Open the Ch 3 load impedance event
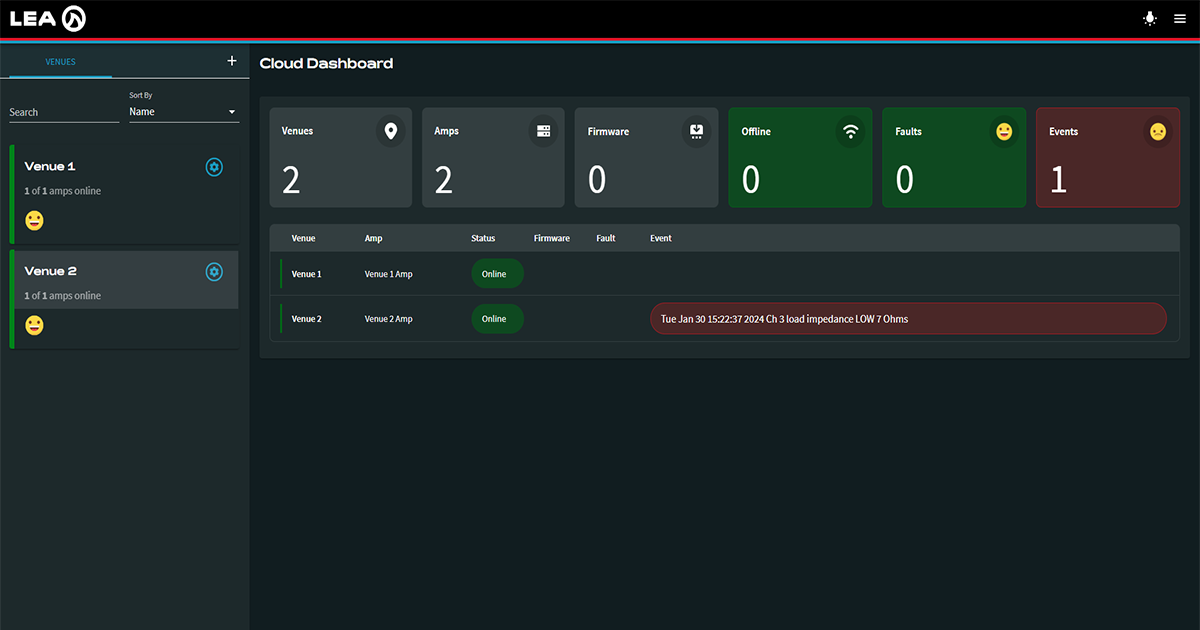The height and width of the screenshot is (630, 1200). click(907, 319)
